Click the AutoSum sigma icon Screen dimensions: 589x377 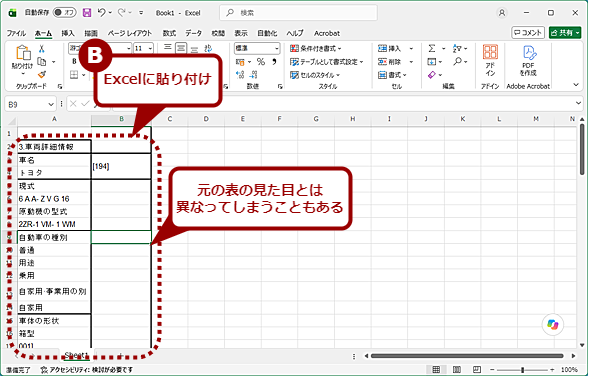[432, 48]
